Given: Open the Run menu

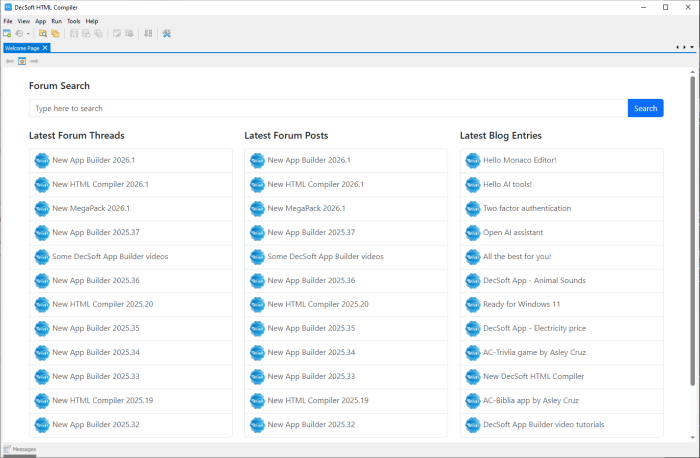Looking at the screenshot, I should (x=57, y=21).
